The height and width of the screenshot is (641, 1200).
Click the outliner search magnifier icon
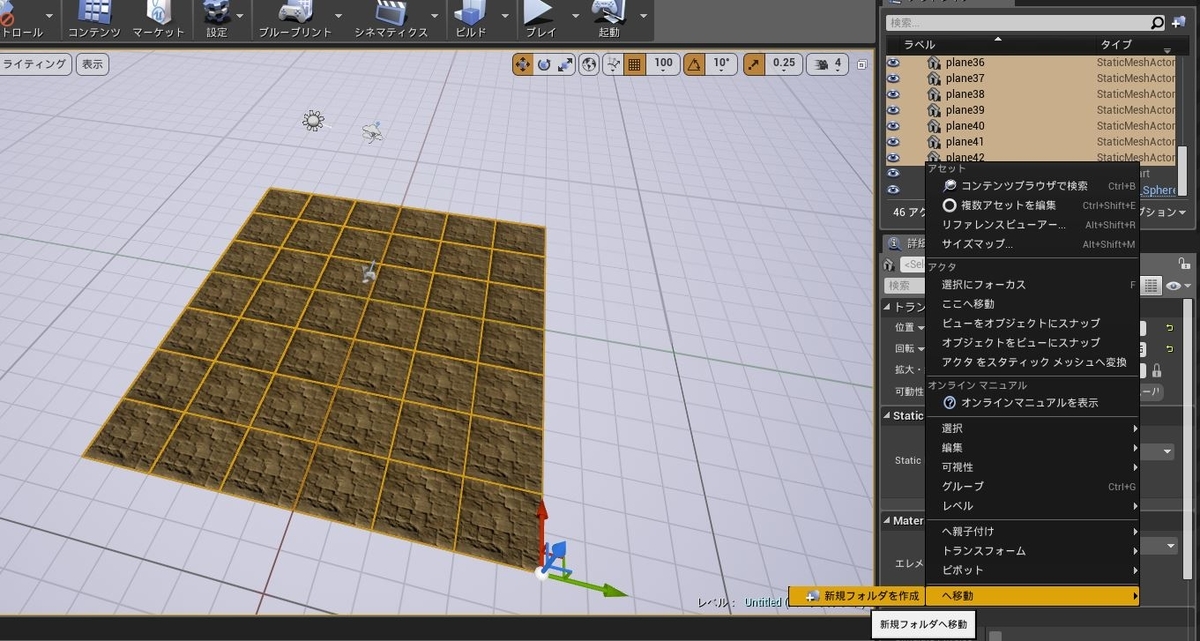pos(1158,22)
